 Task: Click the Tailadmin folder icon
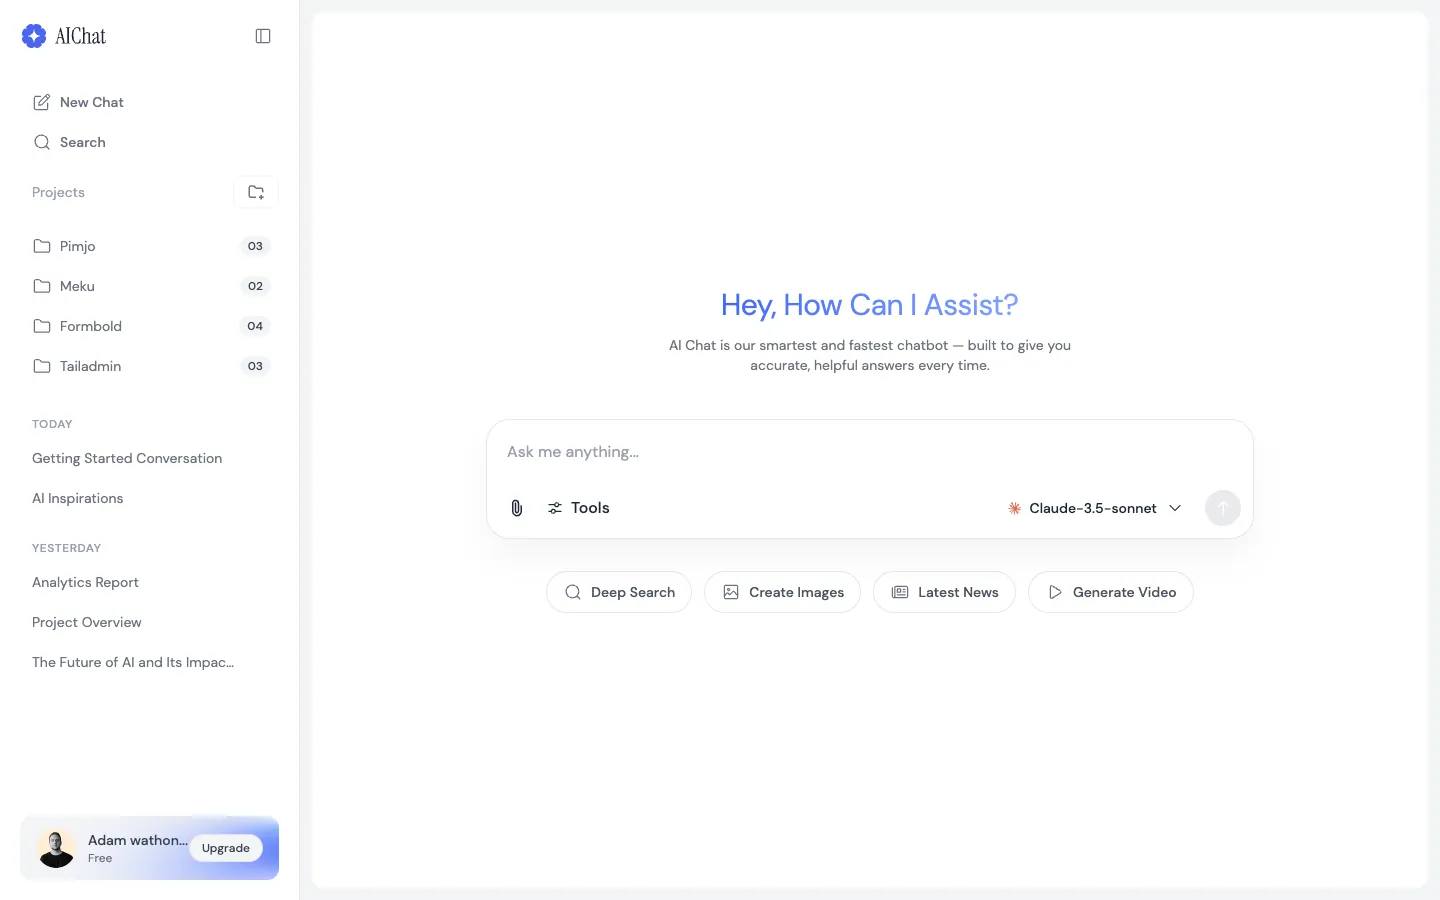tap(42, 366)
